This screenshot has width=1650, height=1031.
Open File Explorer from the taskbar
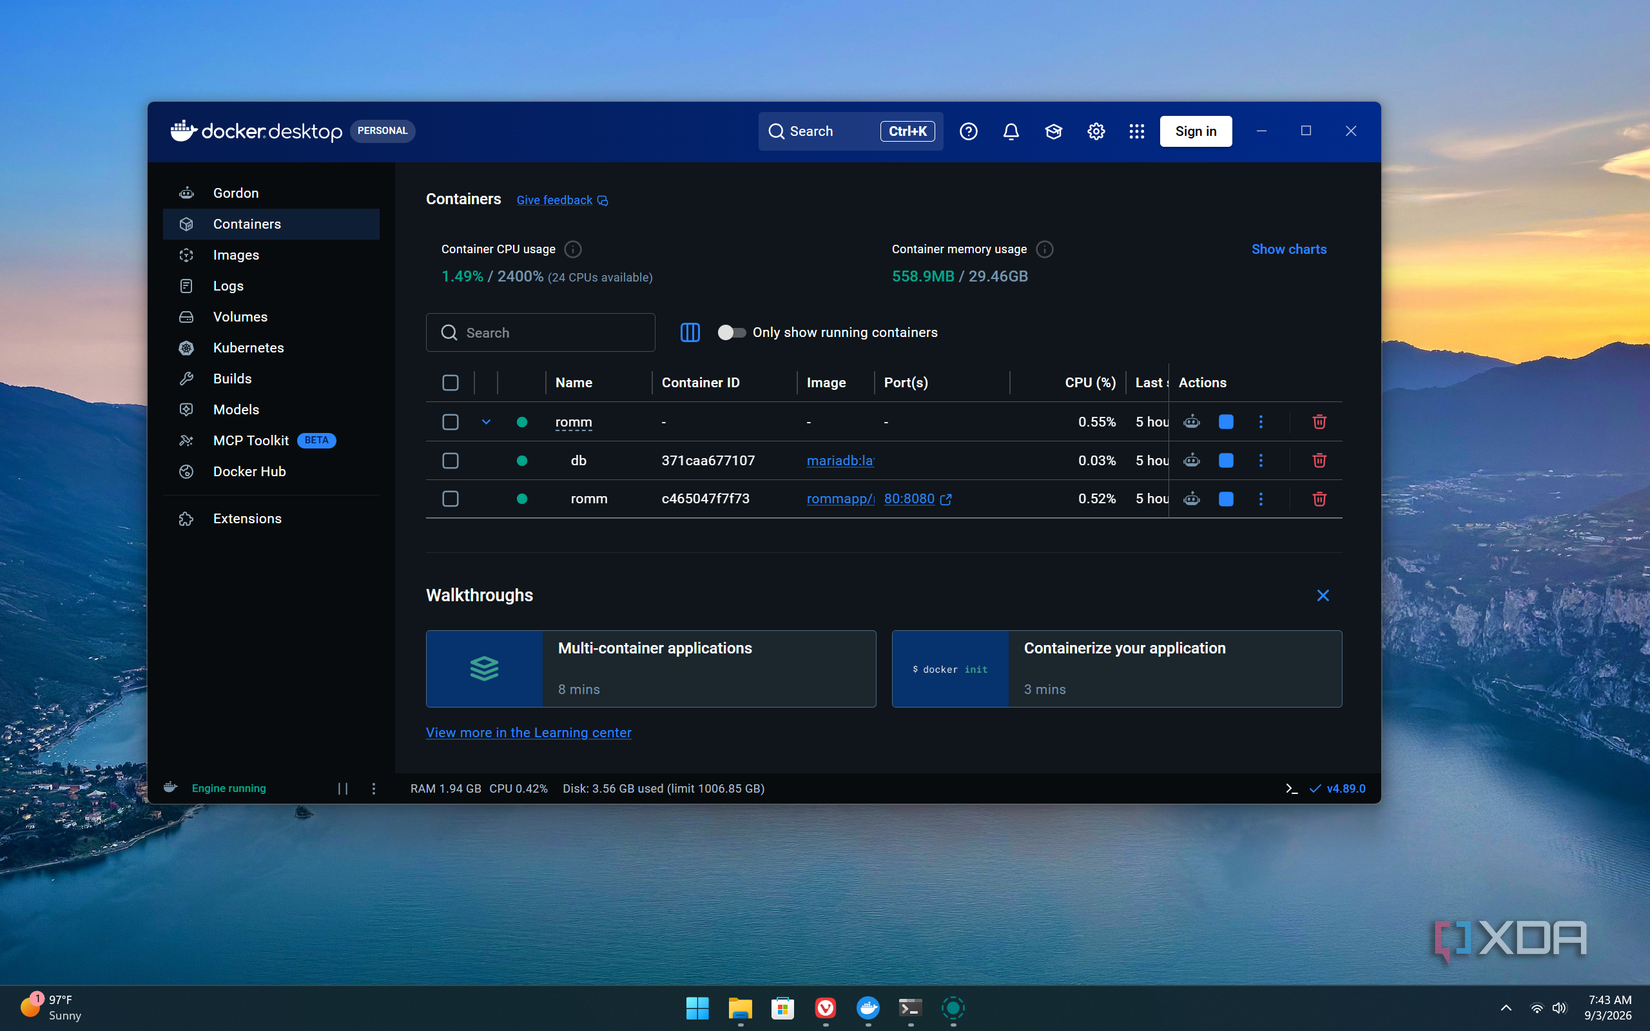tap(740, 1008)
